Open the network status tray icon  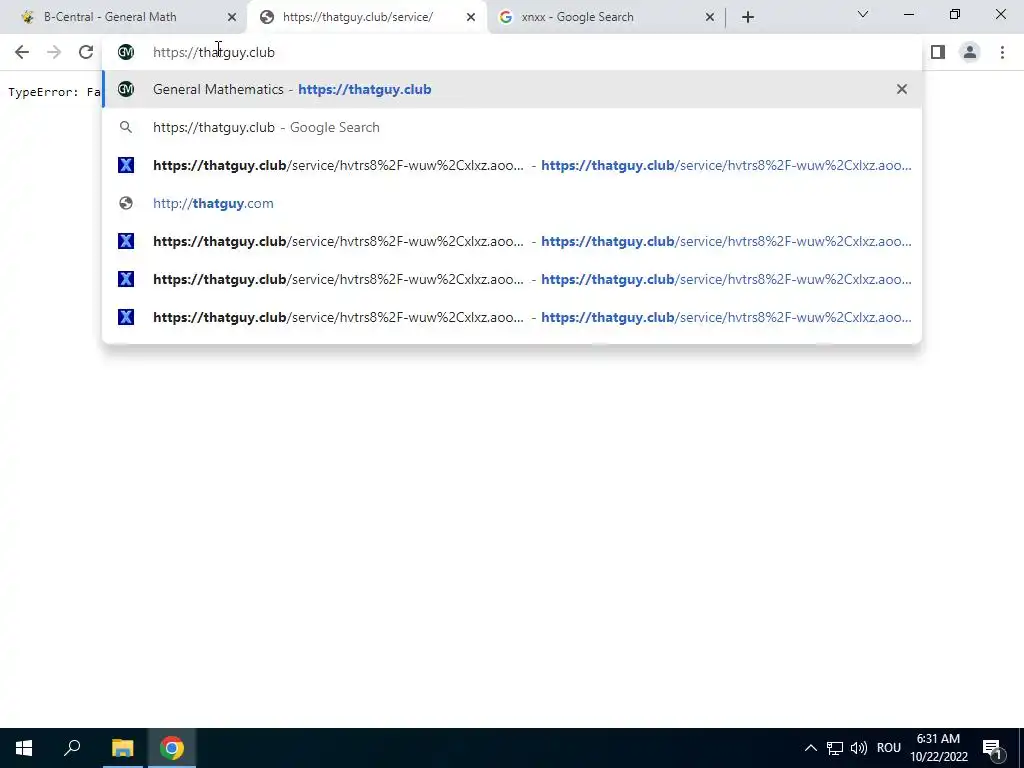coord(835,748)
